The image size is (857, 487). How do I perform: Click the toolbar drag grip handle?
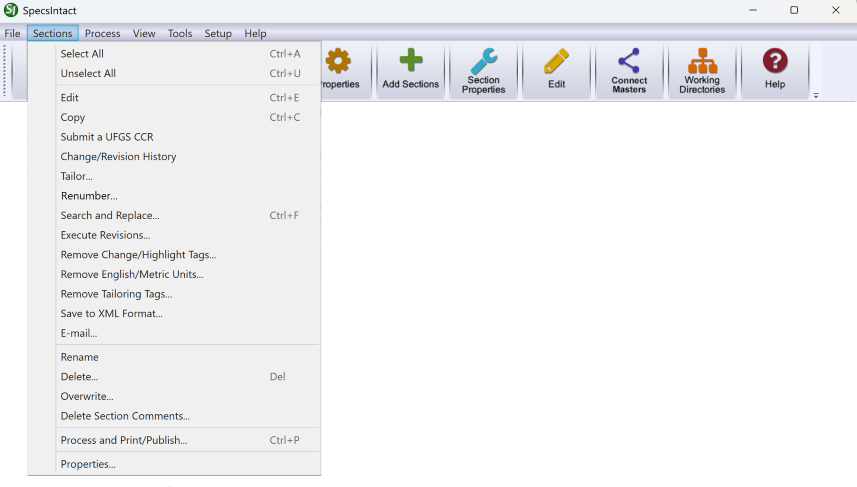click(x=5, y=71)
